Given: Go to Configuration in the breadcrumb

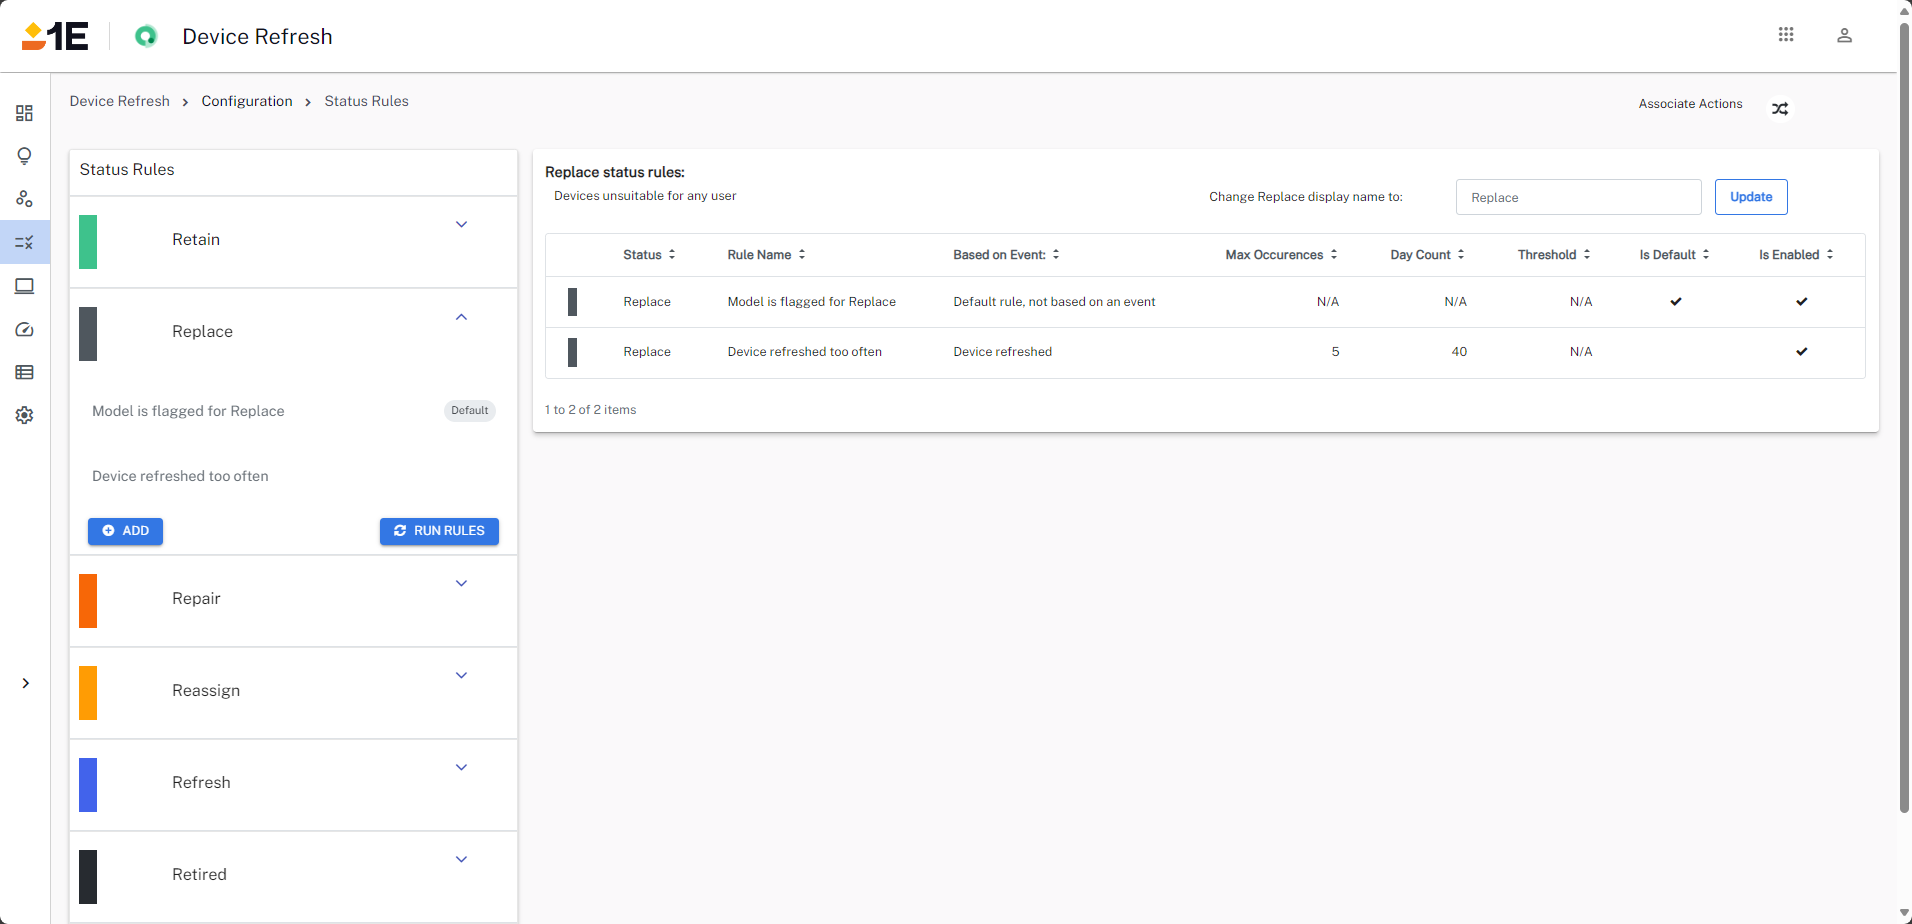Looking at the screenshot, I should [x=247, y=101].
